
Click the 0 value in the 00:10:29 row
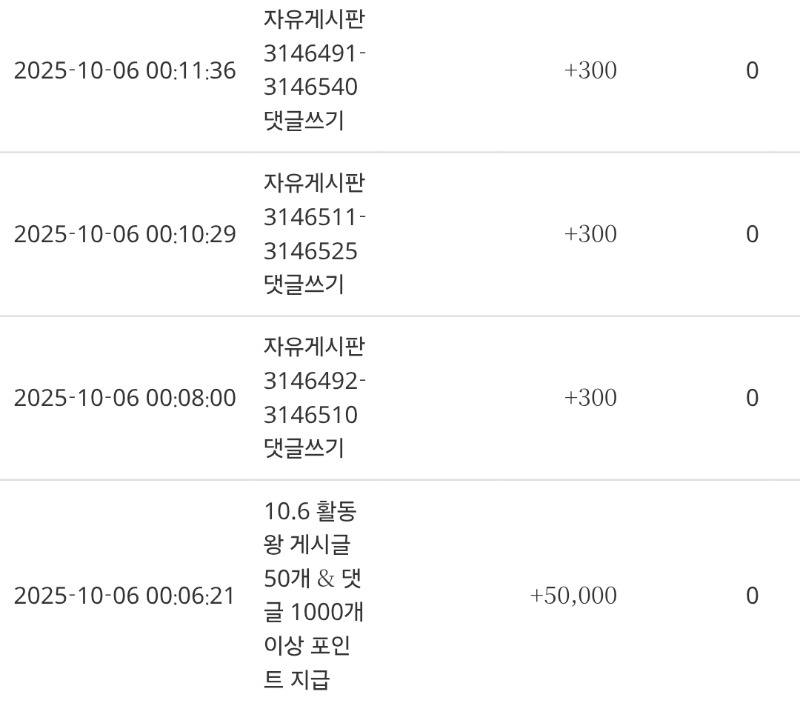click(x=752, y=234)
